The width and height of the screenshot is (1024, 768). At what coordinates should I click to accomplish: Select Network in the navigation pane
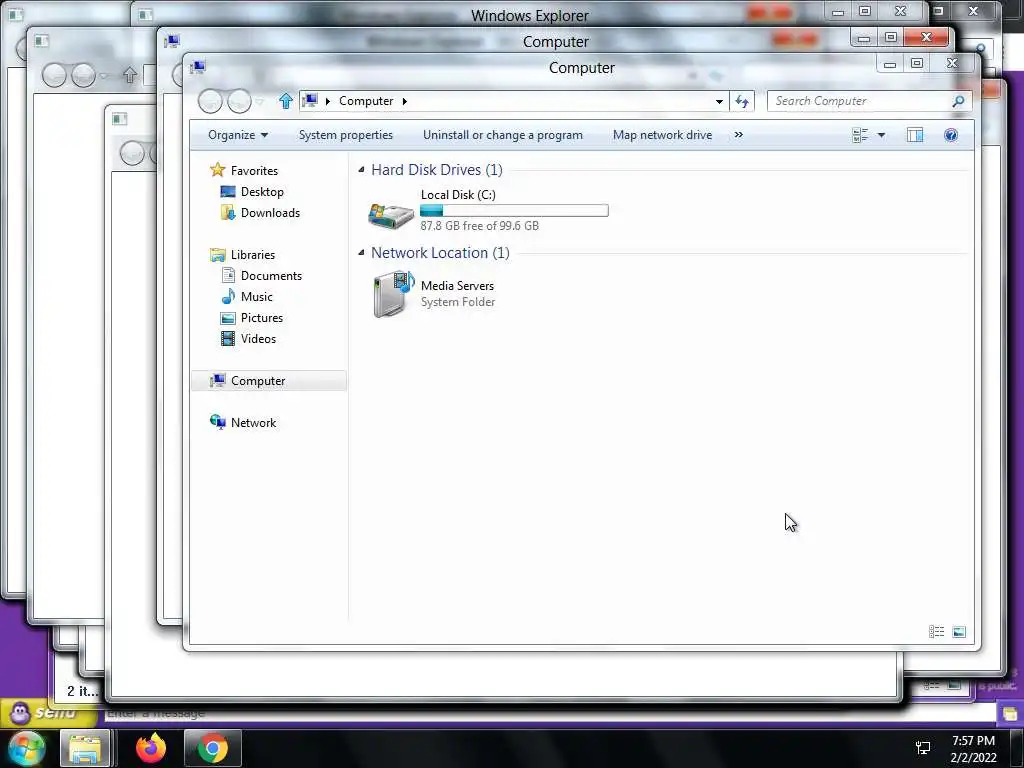(253, 423)
